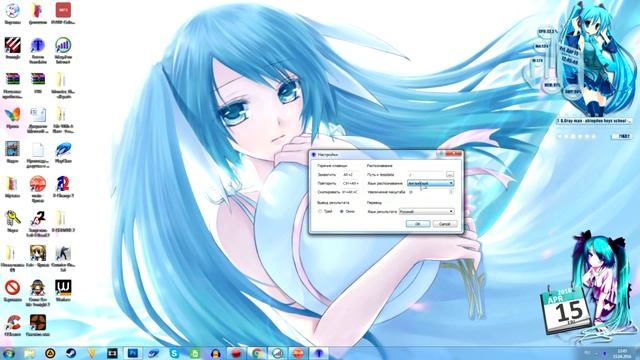
Task: Open the result language dropdown showing Русский
Action: click(x=427, y=211)
